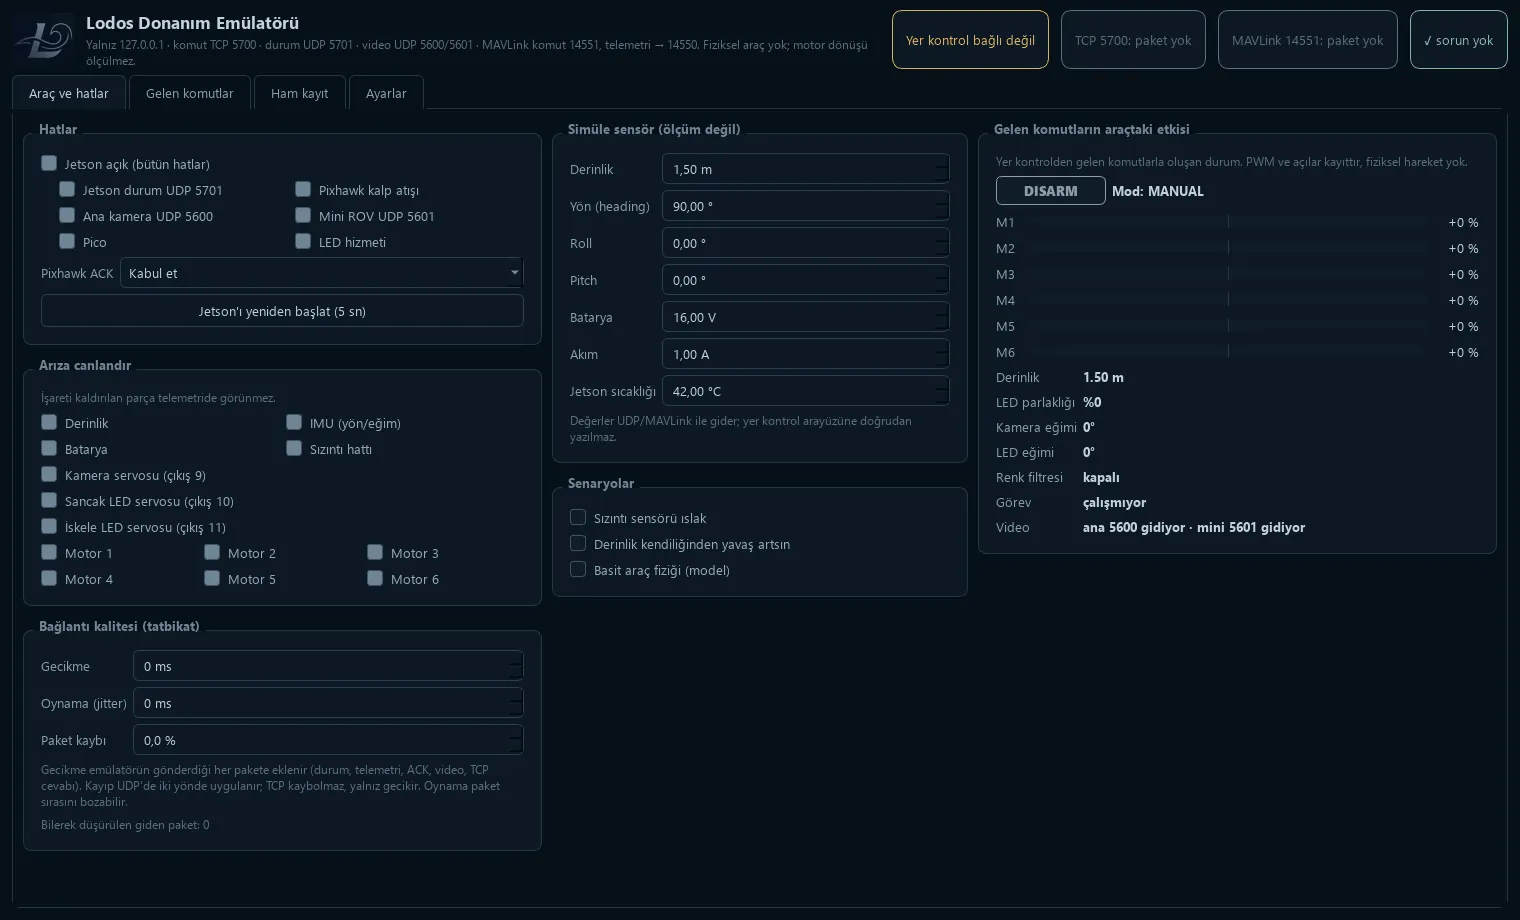Viewport: 1520px width, 920px height.
Task: Switch to Gelen komutlar tab
Action: (189, 93)
